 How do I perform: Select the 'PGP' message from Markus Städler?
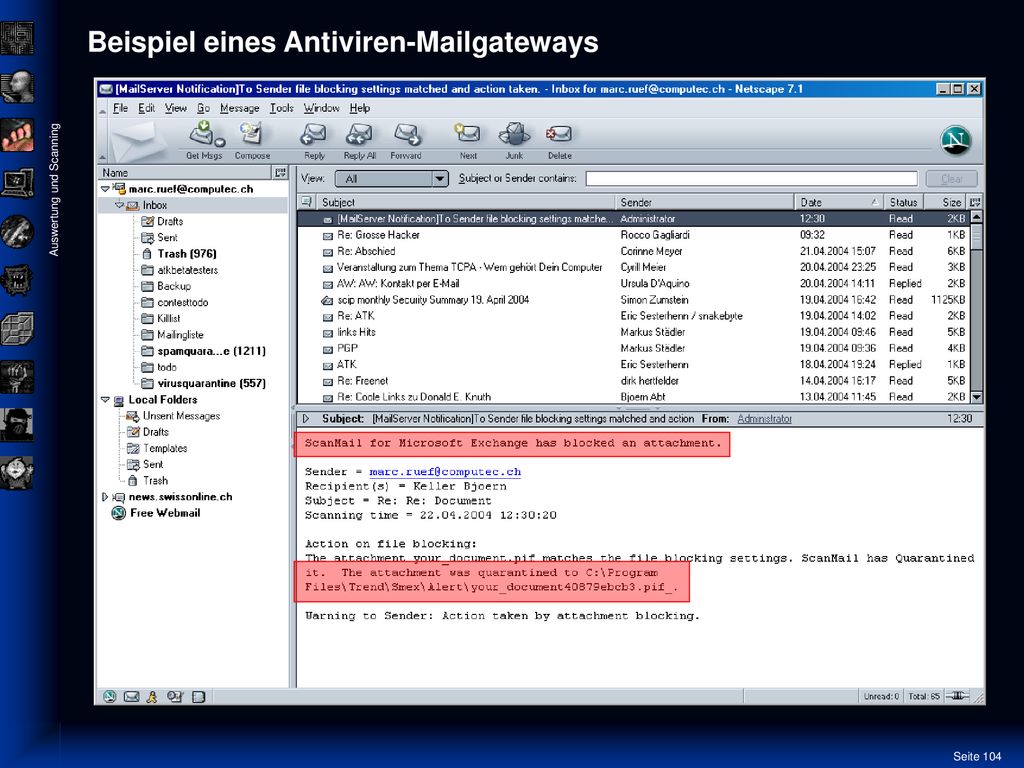[x=633, y=348]
